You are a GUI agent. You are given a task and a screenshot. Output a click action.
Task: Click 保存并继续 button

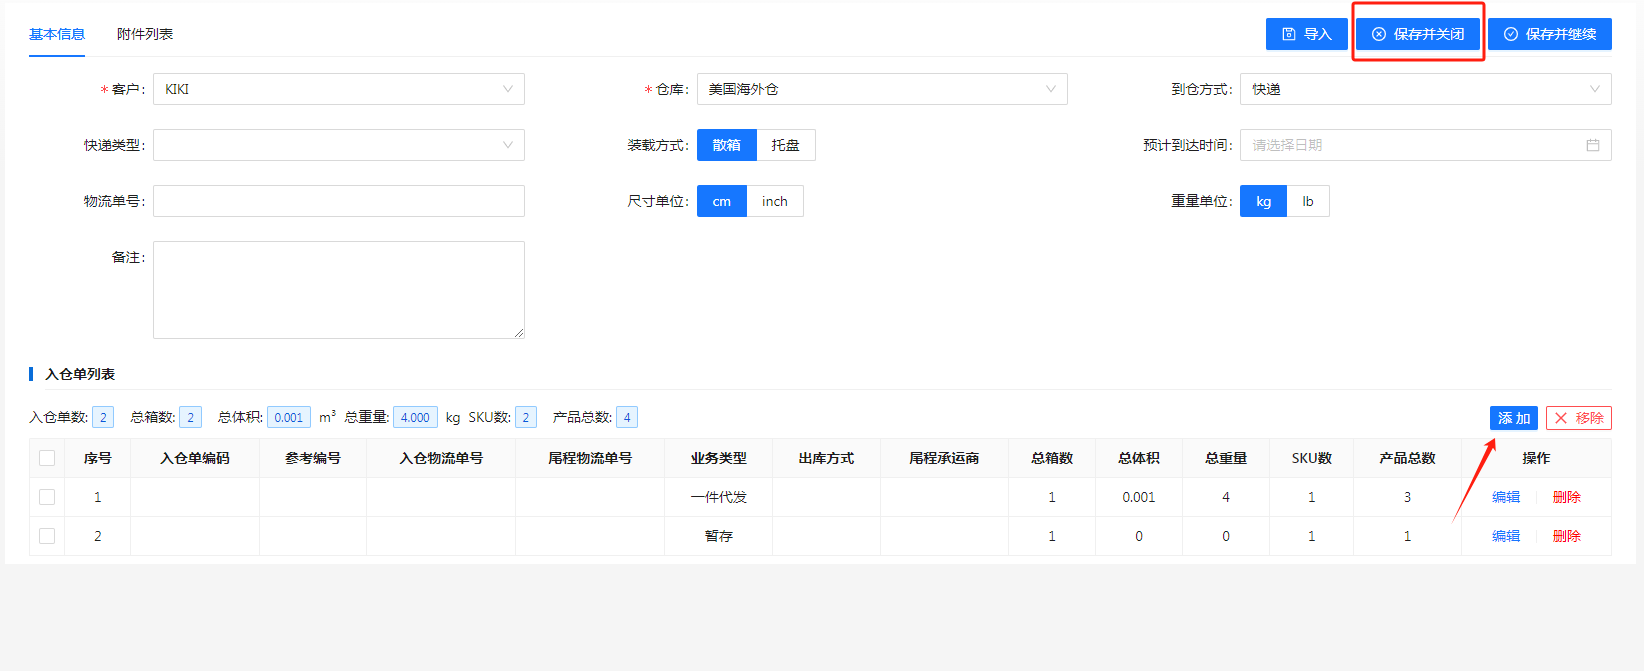[1550, 34]
